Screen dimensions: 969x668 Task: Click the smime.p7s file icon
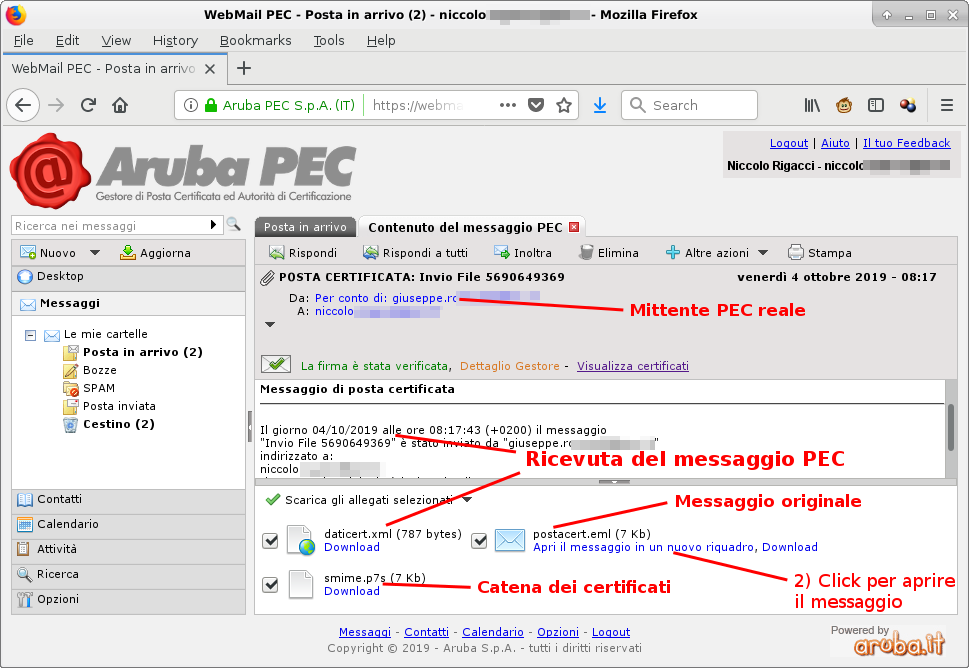301,584
